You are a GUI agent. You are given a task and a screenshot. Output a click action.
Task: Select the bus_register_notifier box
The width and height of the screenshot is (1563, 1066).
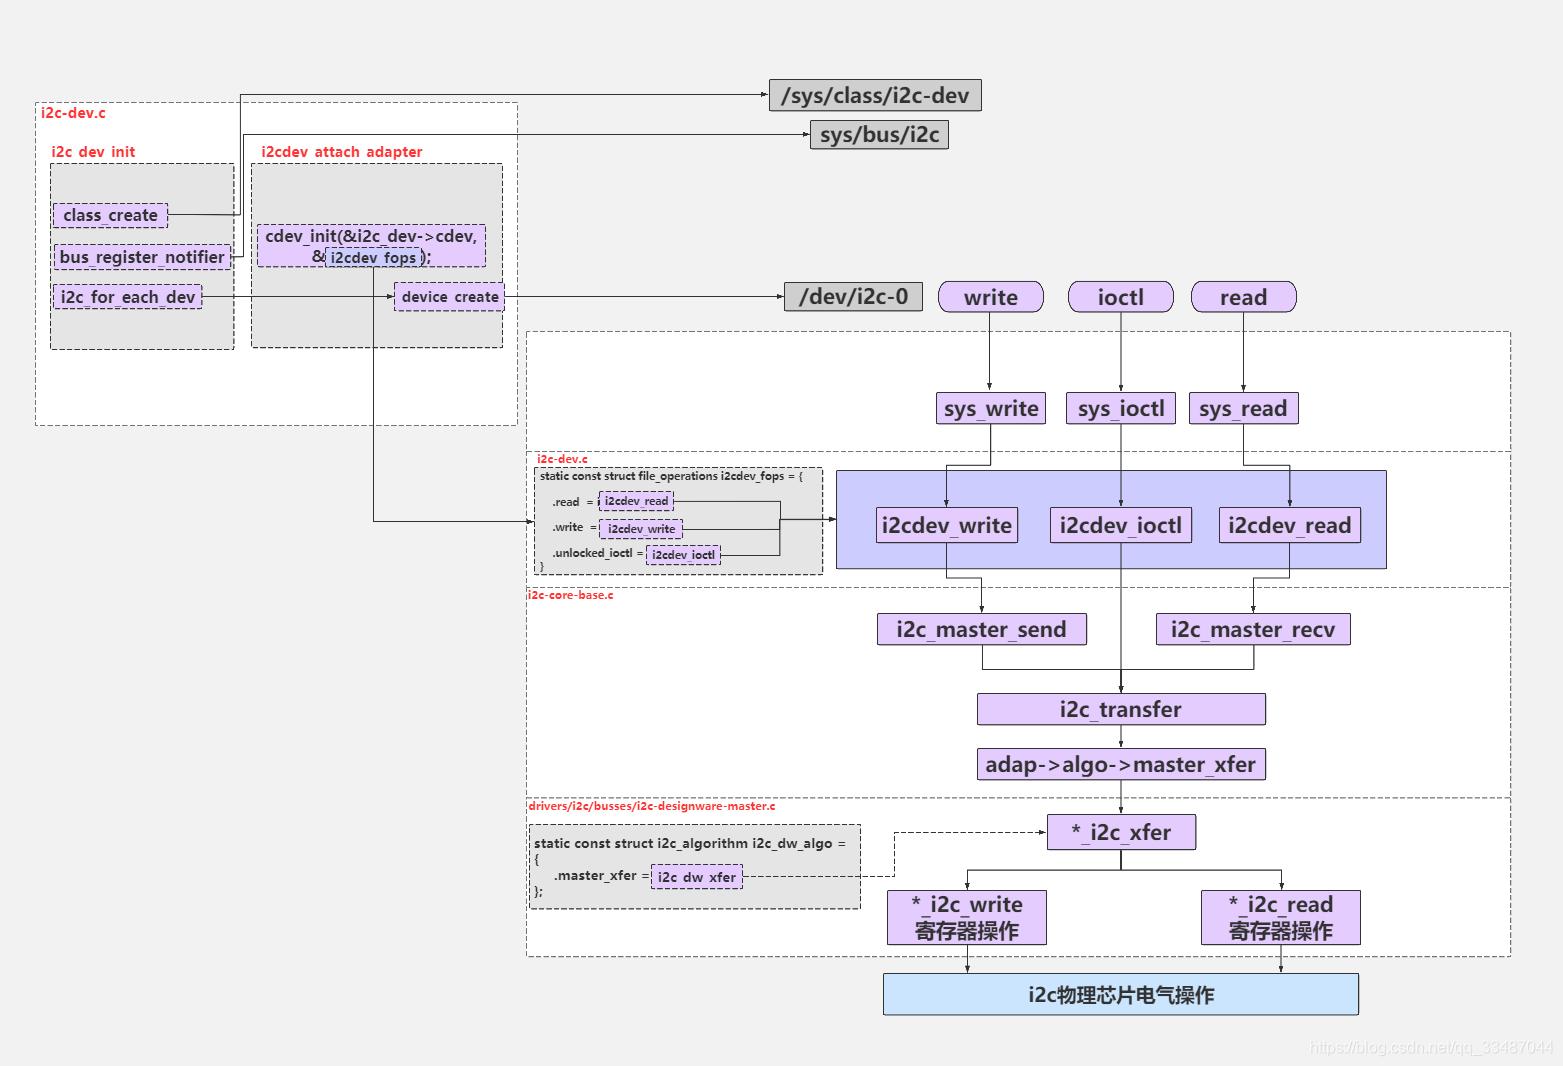click(142, 257)
